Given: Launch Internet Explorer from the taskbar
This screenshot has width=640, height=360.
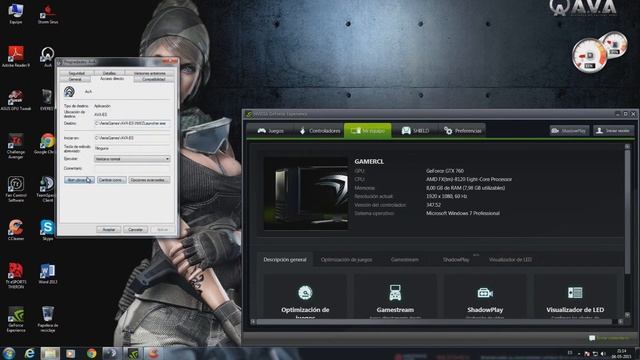Looking at the screenshot, I should pos(29,353).
